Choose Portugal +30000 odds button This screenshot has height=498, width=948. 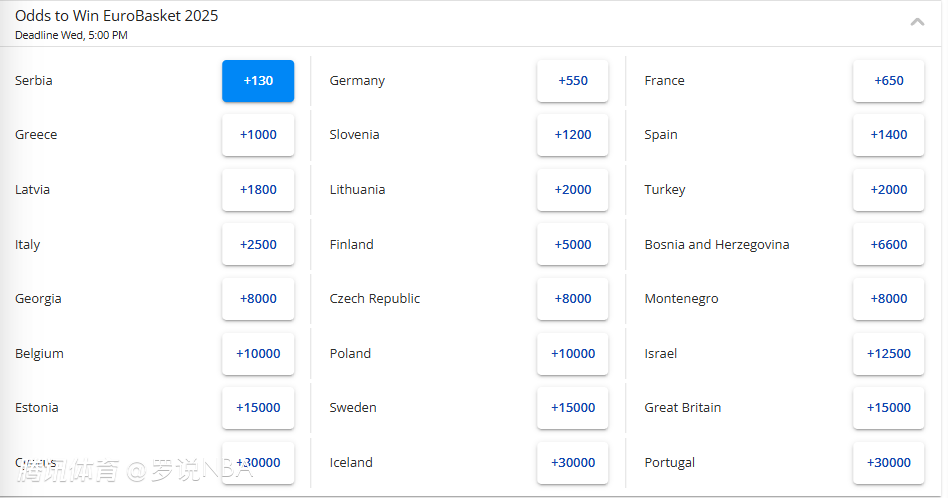889,463
